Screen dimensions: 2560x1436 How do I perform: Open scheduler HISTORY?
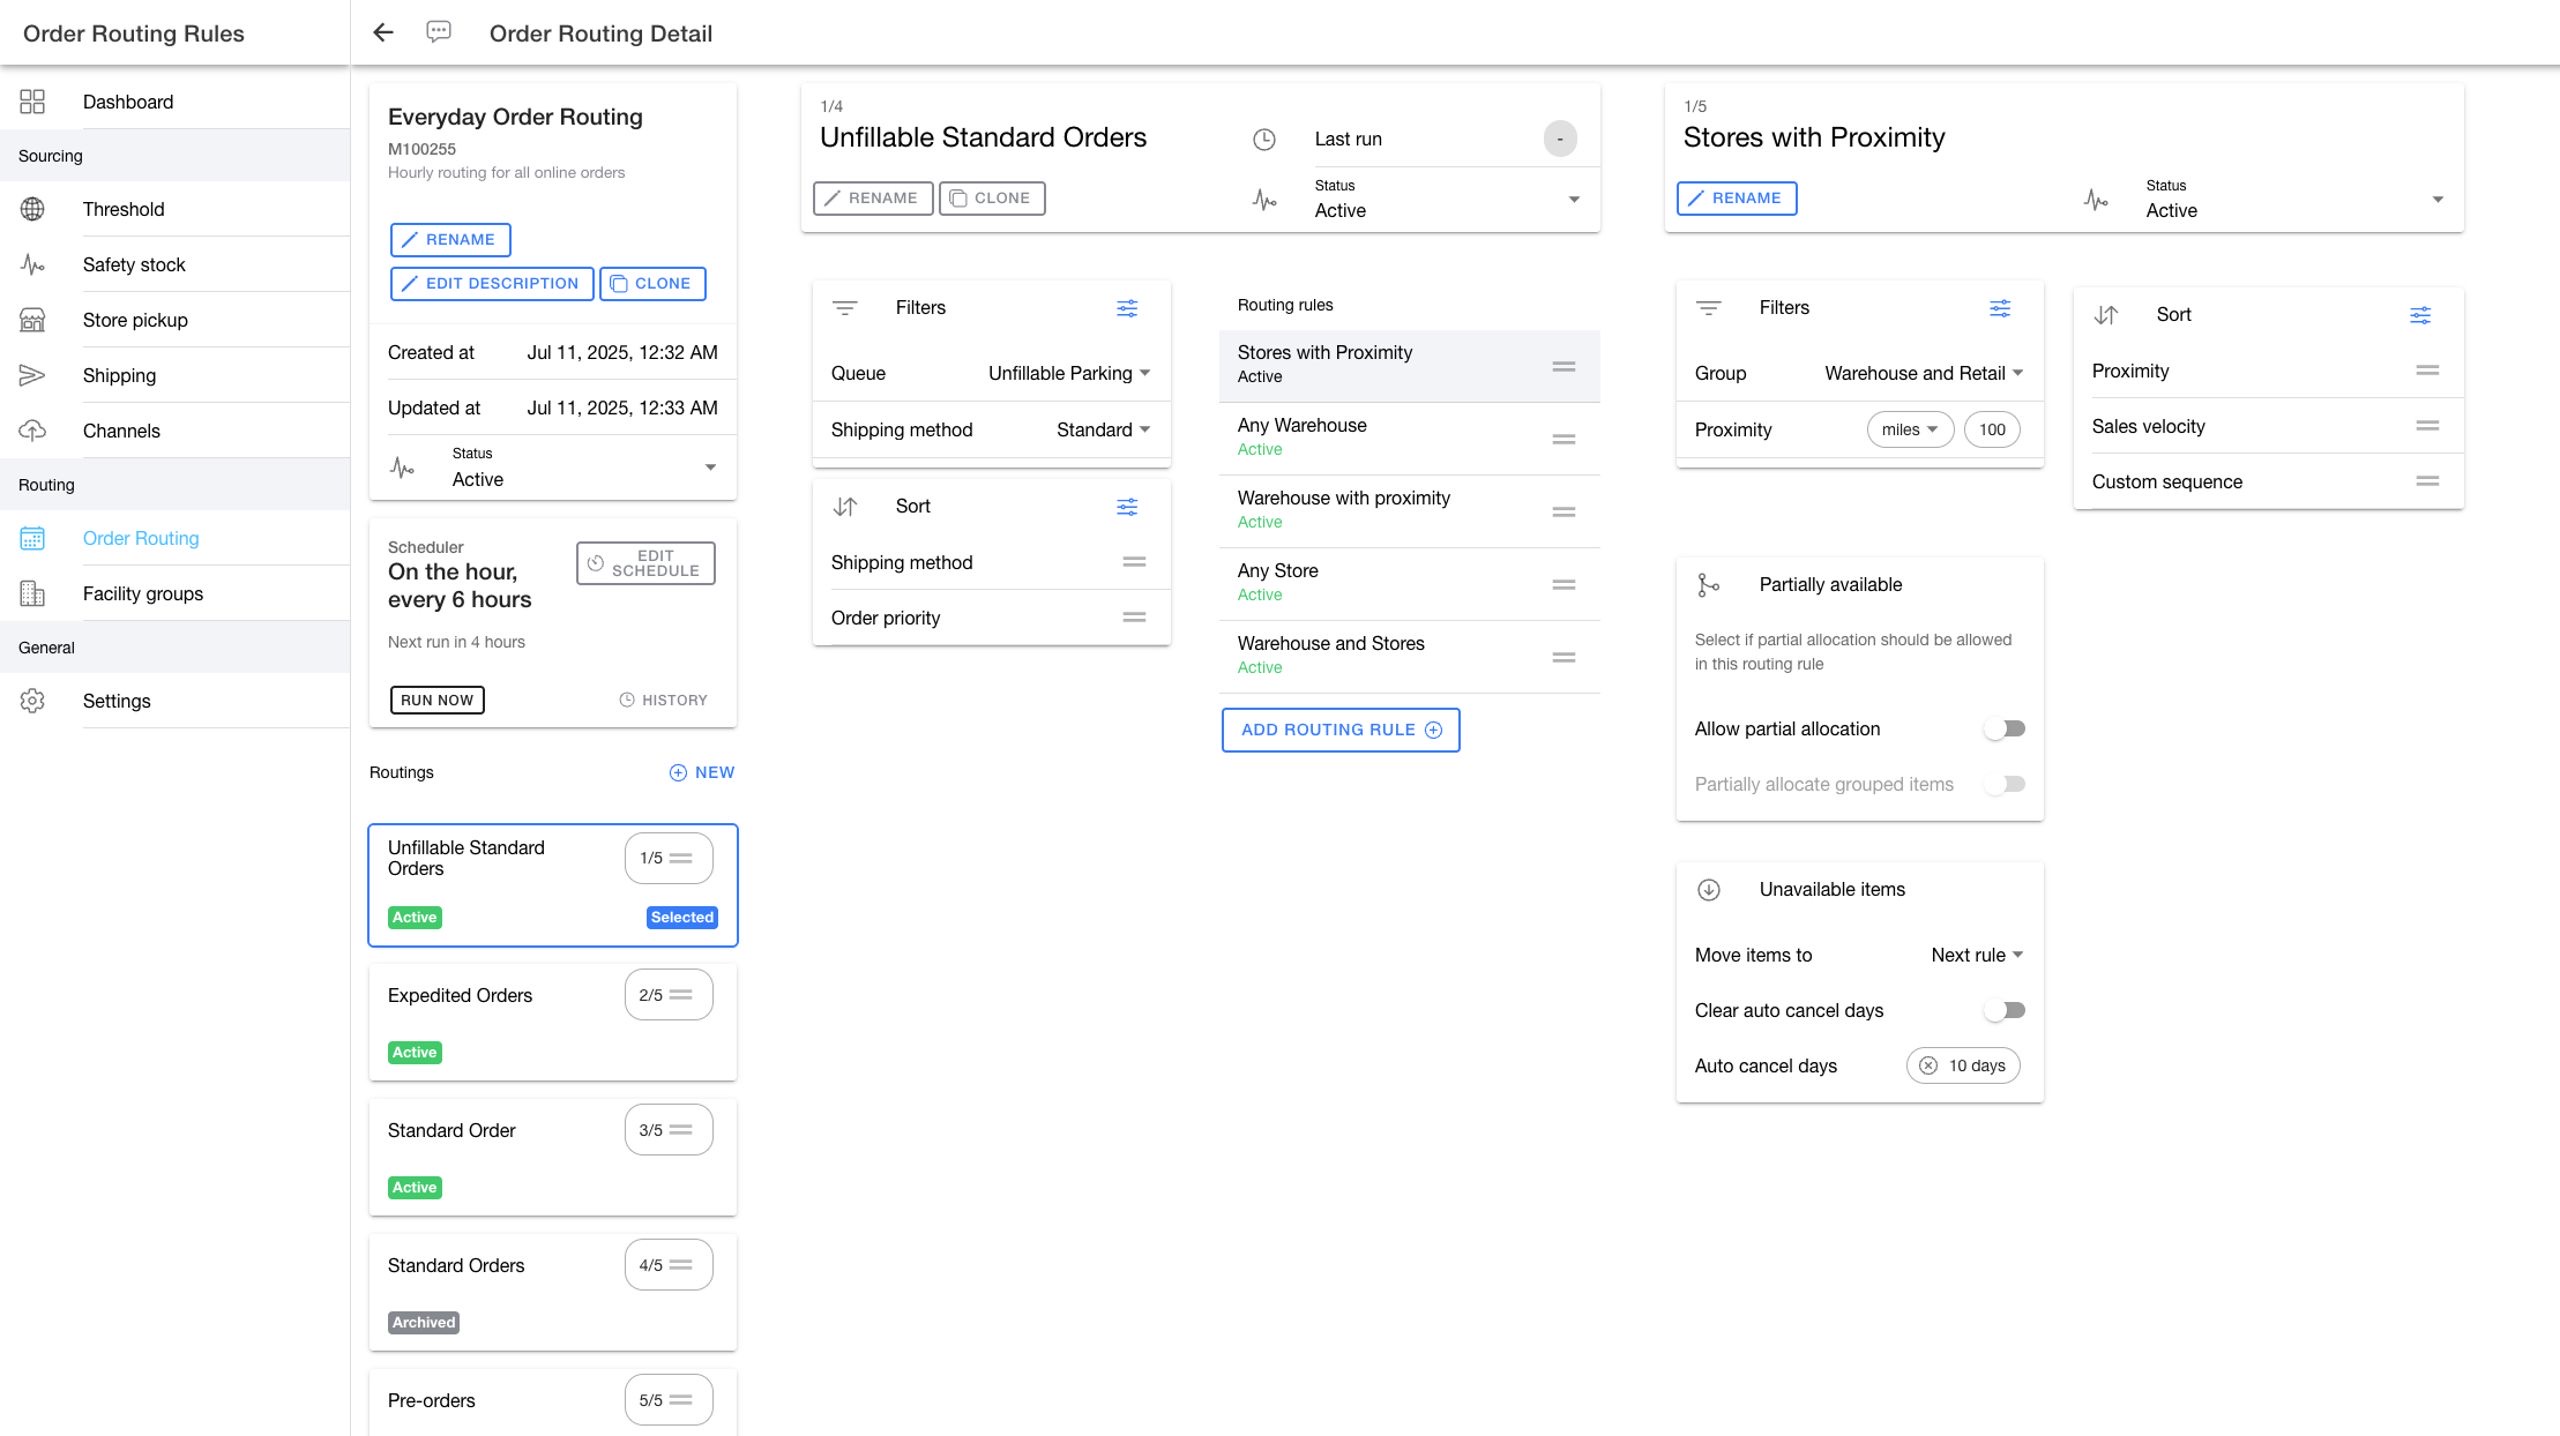[663, 700]
